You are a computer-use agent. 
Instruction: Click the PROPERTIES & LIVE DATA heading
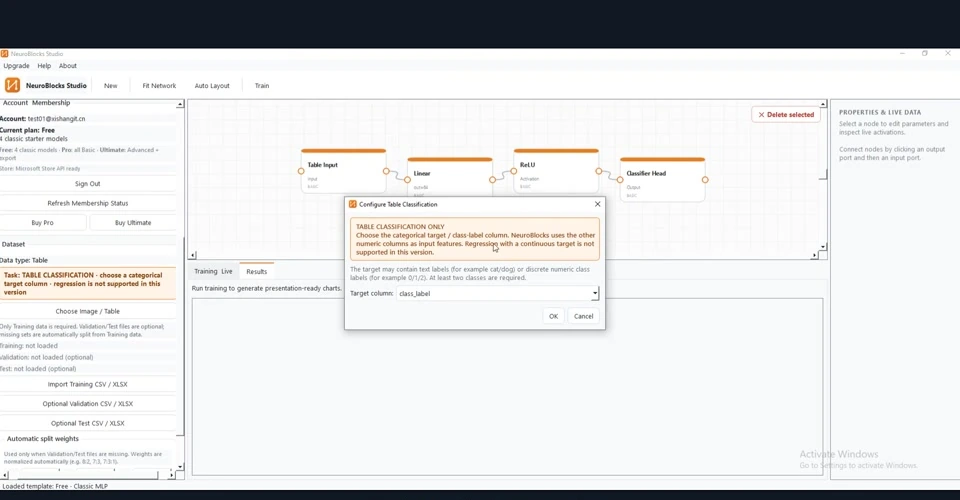point(880,113)
